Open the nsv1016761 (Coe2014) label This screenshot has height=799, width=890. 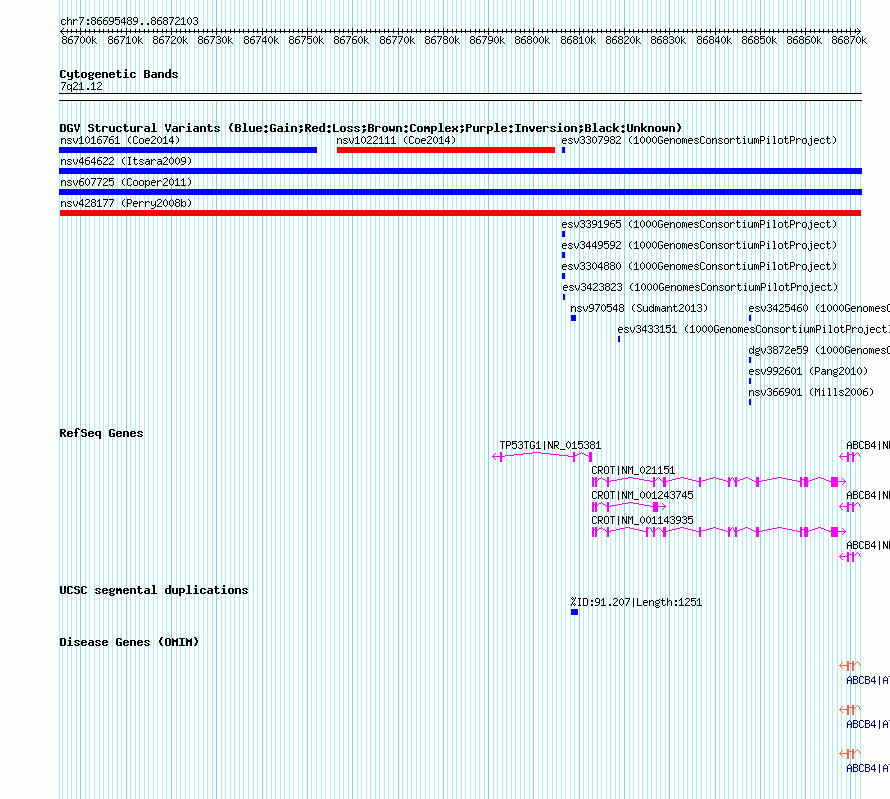pyautogui.click(x=120, y=140)
